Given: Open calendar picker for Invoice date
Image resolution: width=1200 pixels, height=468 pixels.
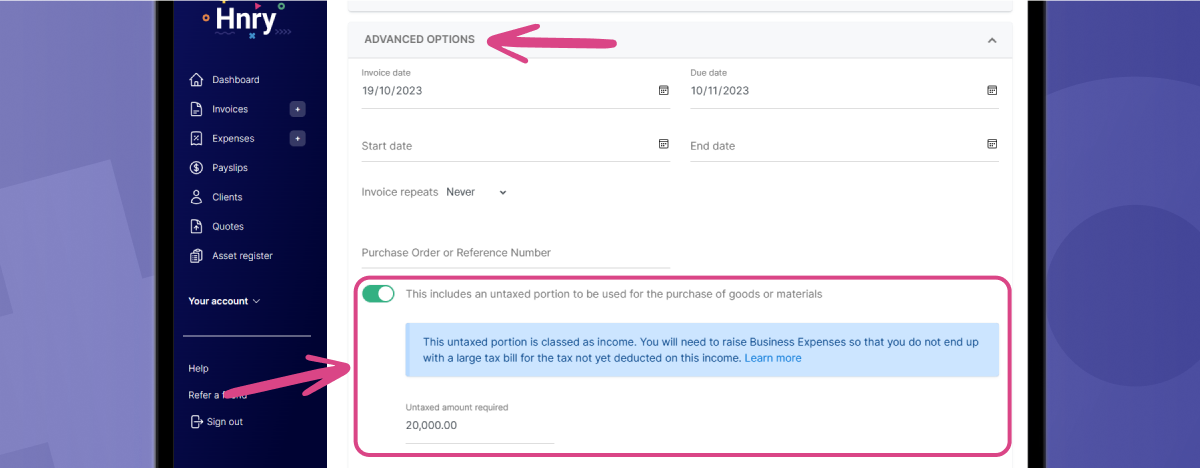Looking at the screenshot, I should (663, 90).
